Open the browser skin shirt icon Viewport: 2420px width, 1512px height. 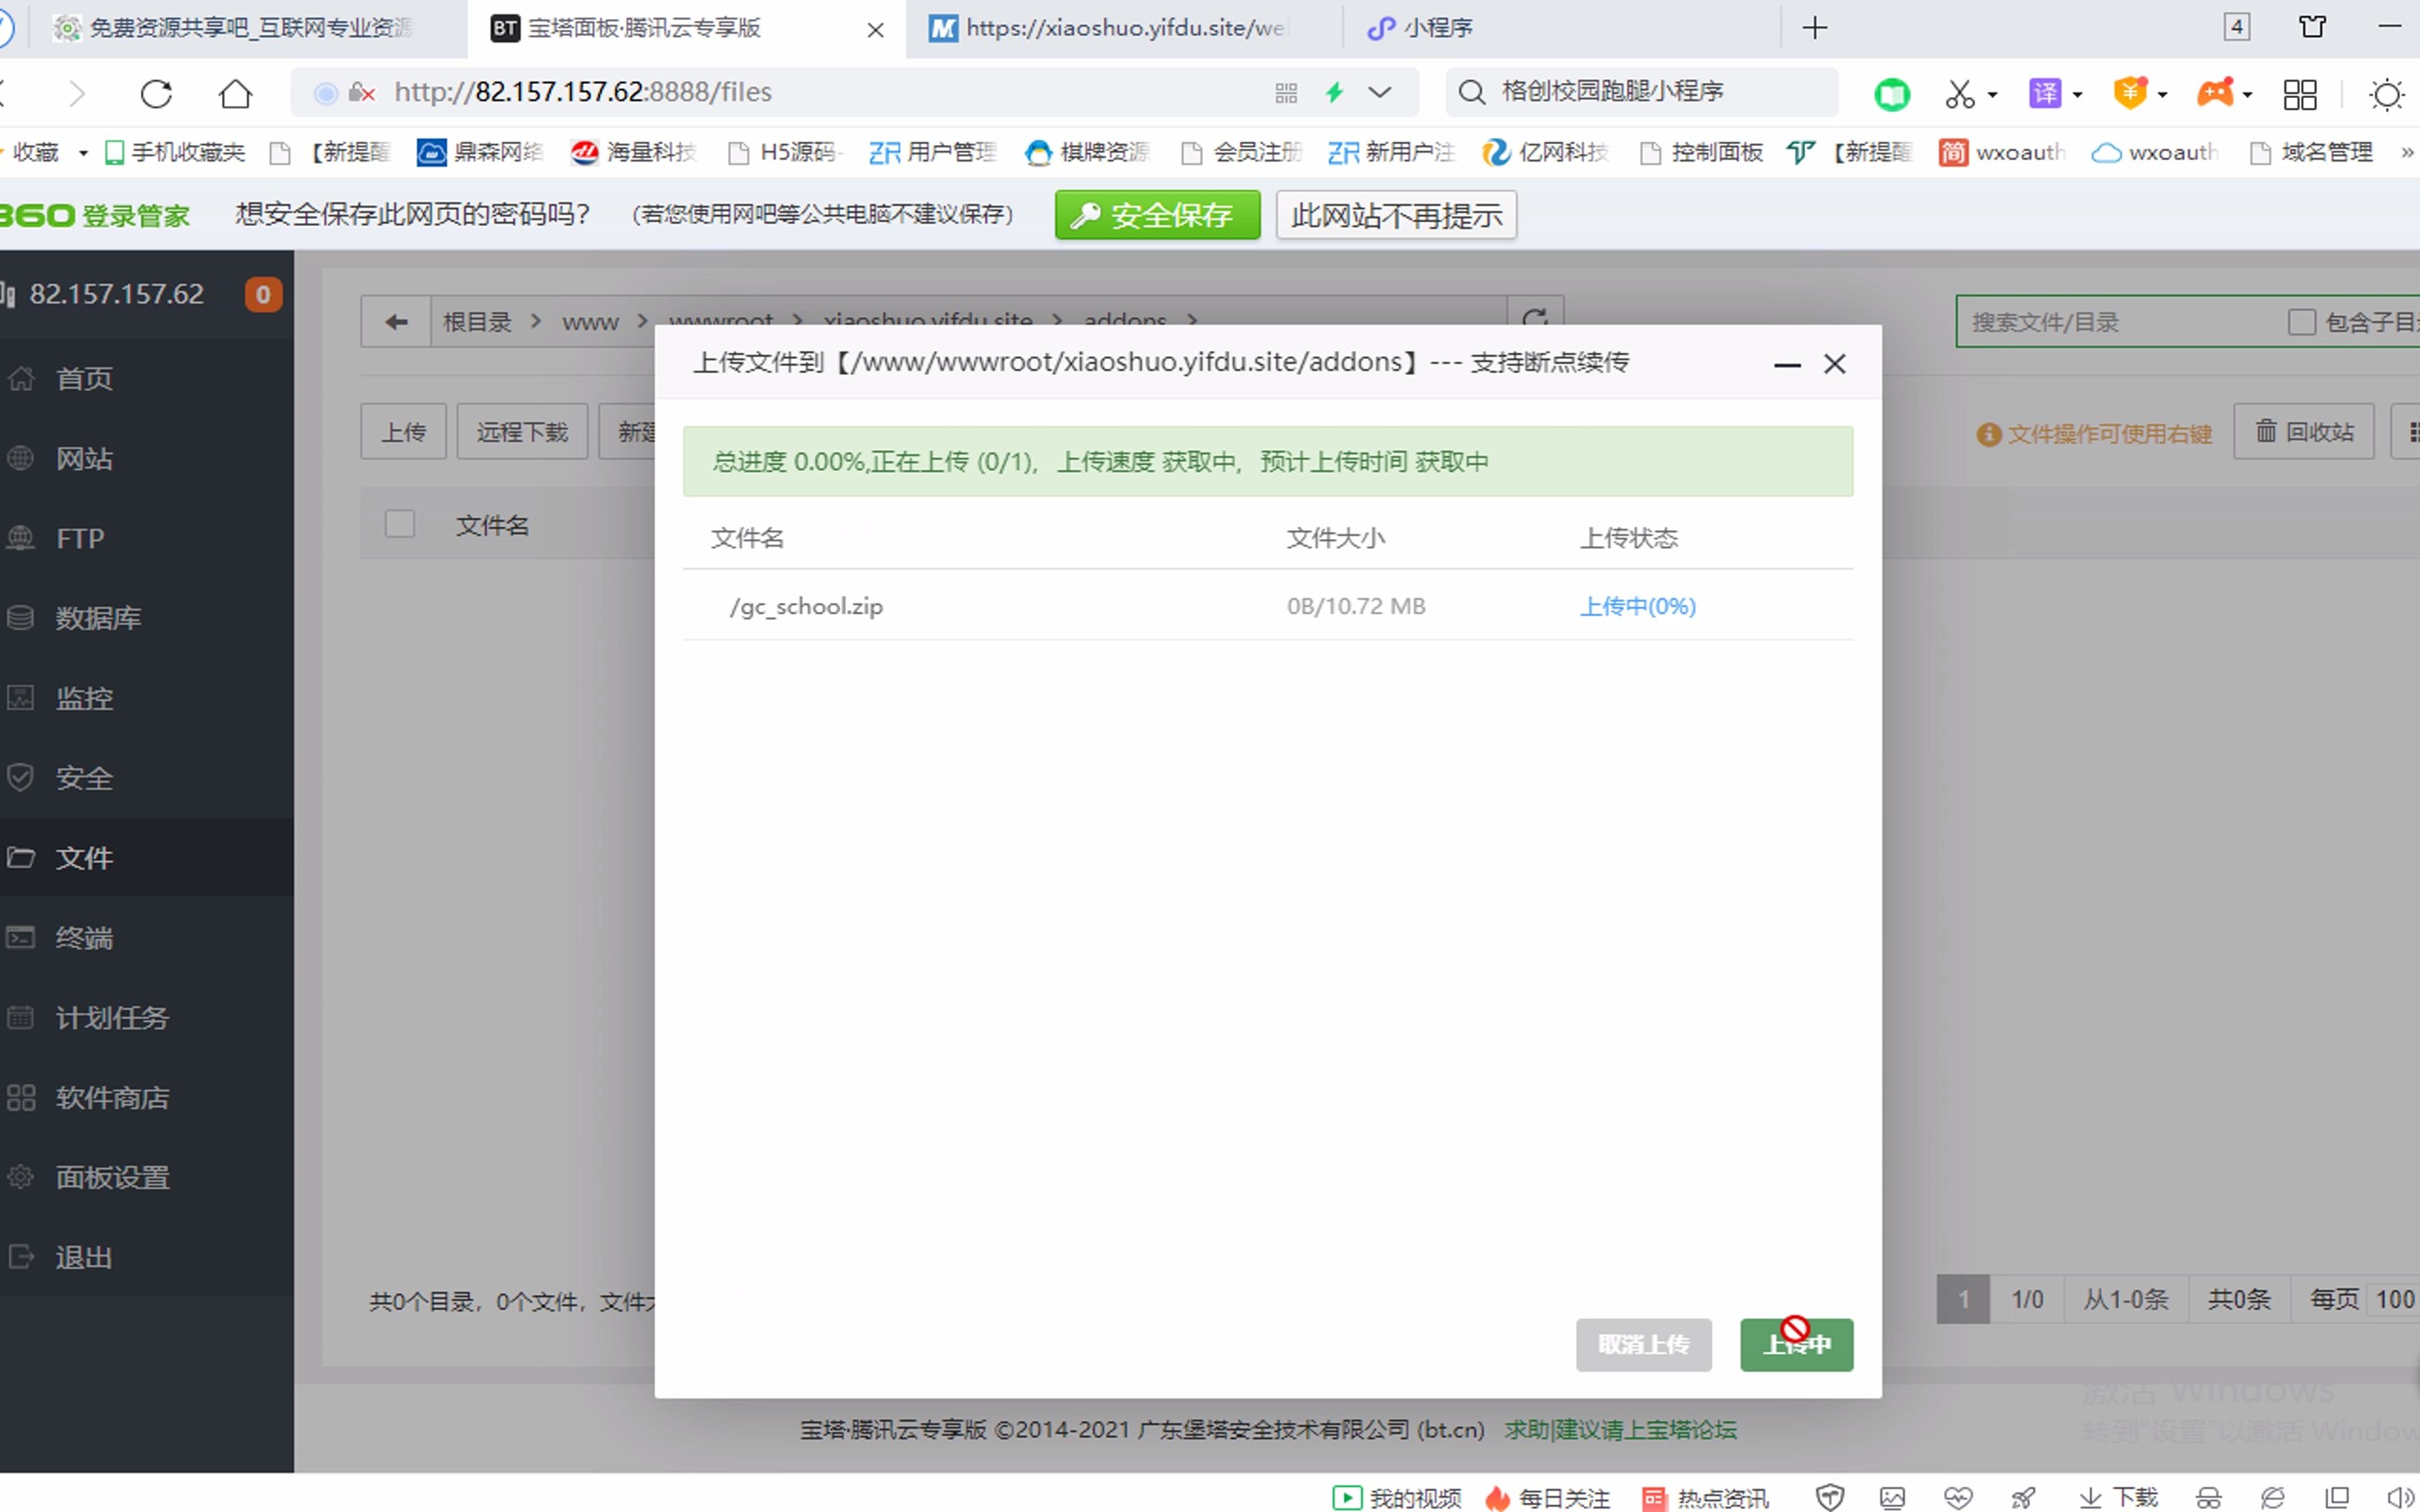[x=2312, y=27]
